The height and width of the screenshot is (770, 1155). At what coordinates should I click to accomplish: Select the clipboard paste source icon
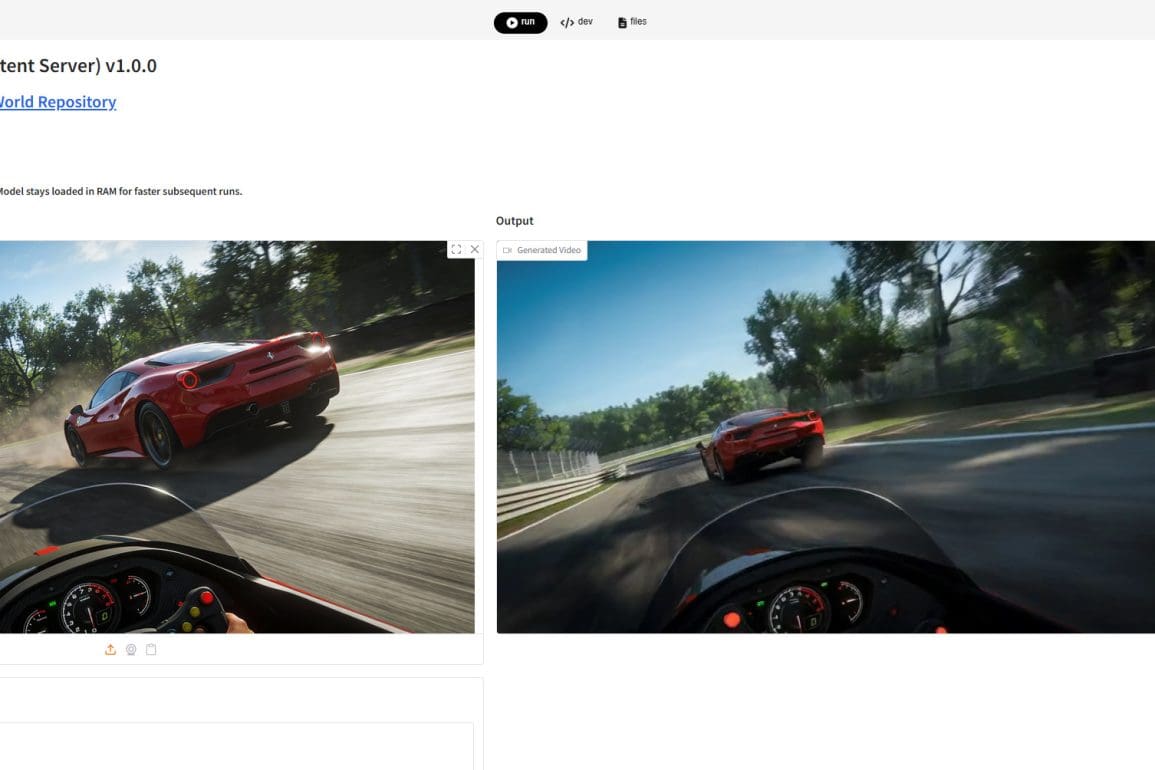pos(151,650)
